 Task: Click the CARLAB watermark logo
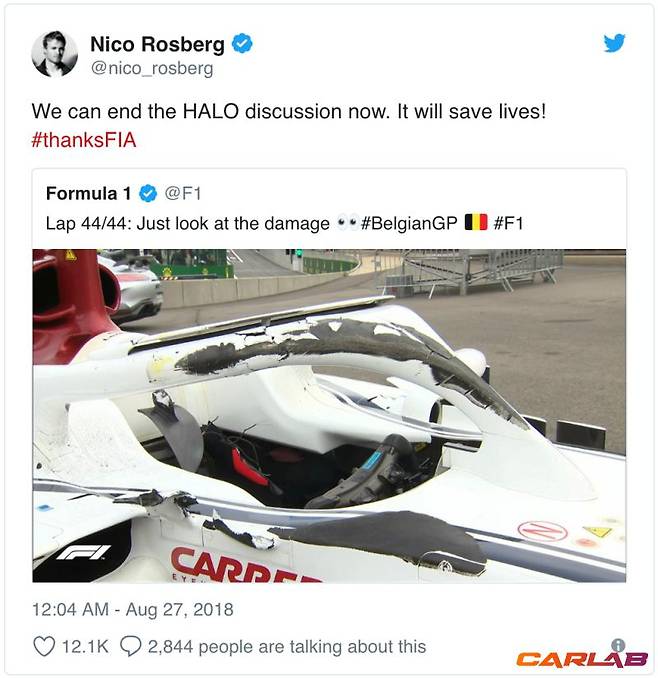582,659
